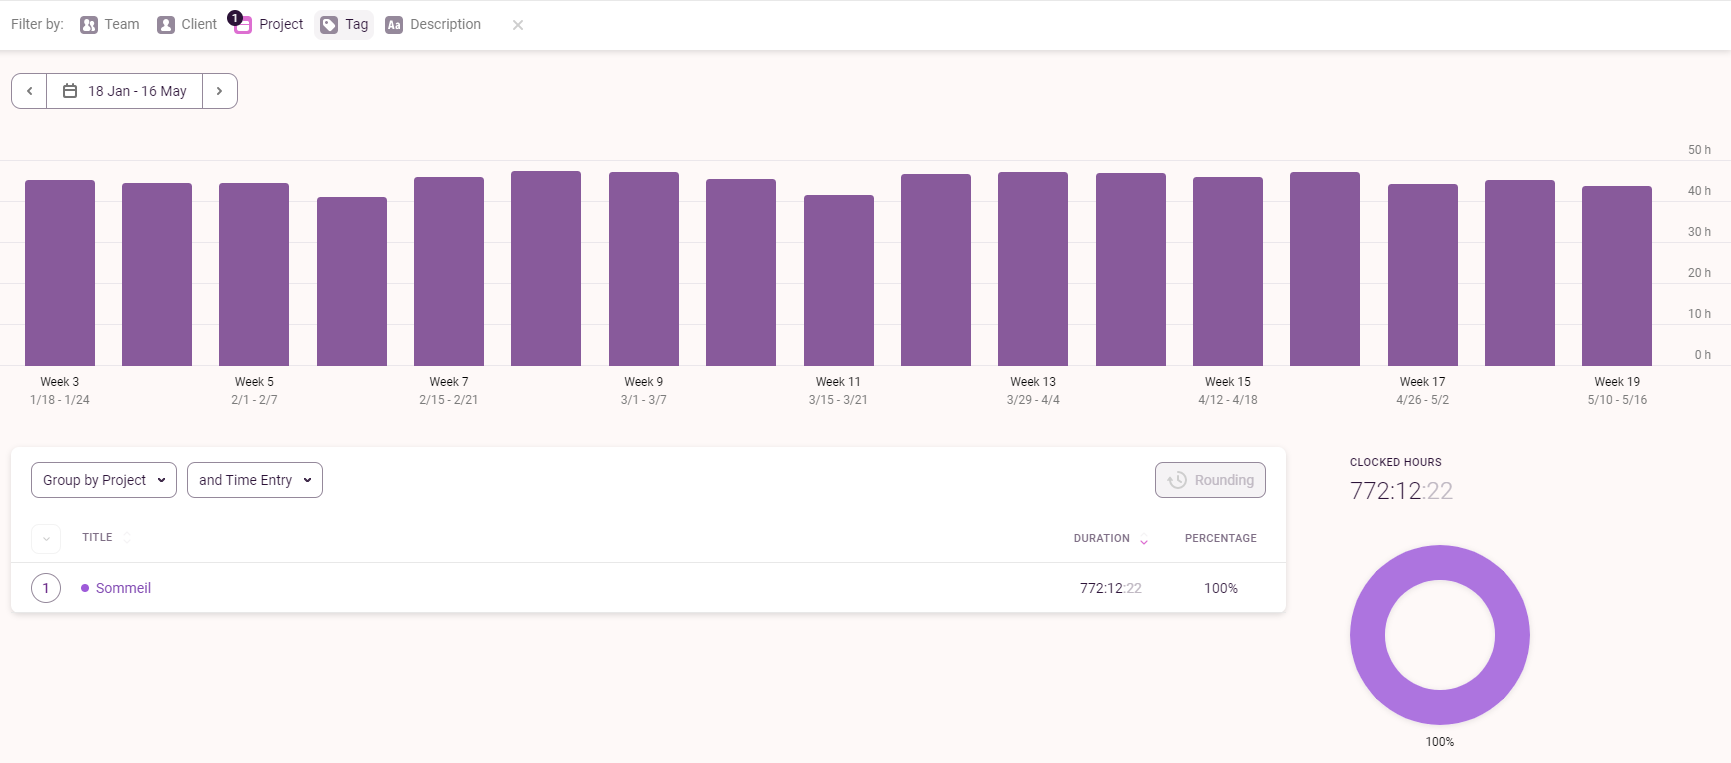
Task: Click the Tag filter icon
Action: [x=329, y=25]
